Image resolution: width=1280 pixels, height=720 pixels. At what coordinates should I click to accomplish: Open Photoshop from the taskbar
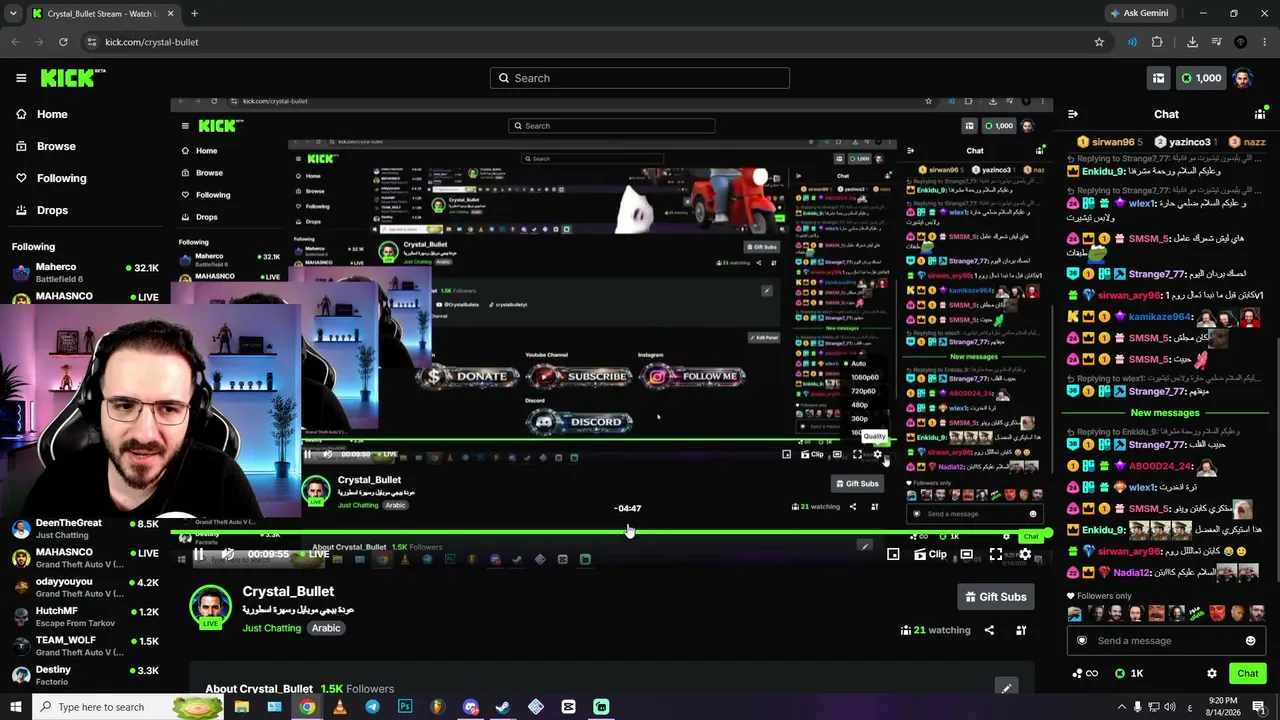[x=405, y=707]
